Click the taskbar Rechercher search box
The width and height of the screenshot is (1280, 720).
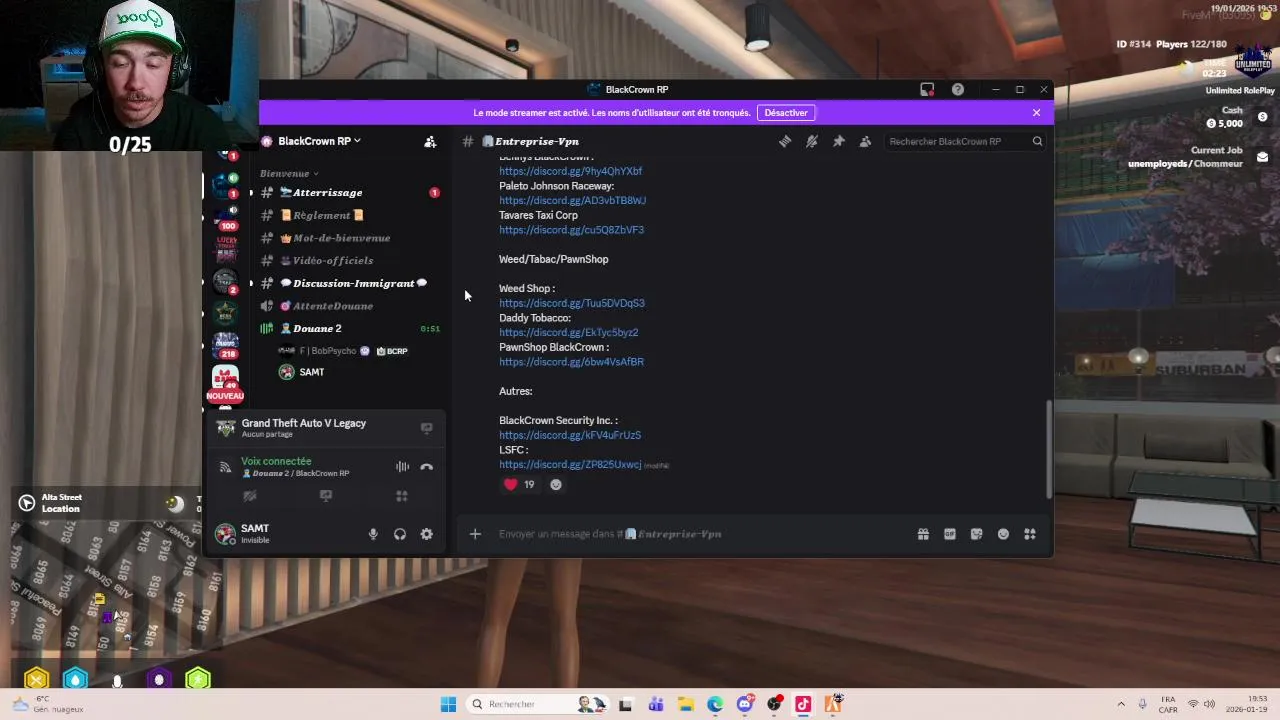pyautogui.click(x=536, y=704)
